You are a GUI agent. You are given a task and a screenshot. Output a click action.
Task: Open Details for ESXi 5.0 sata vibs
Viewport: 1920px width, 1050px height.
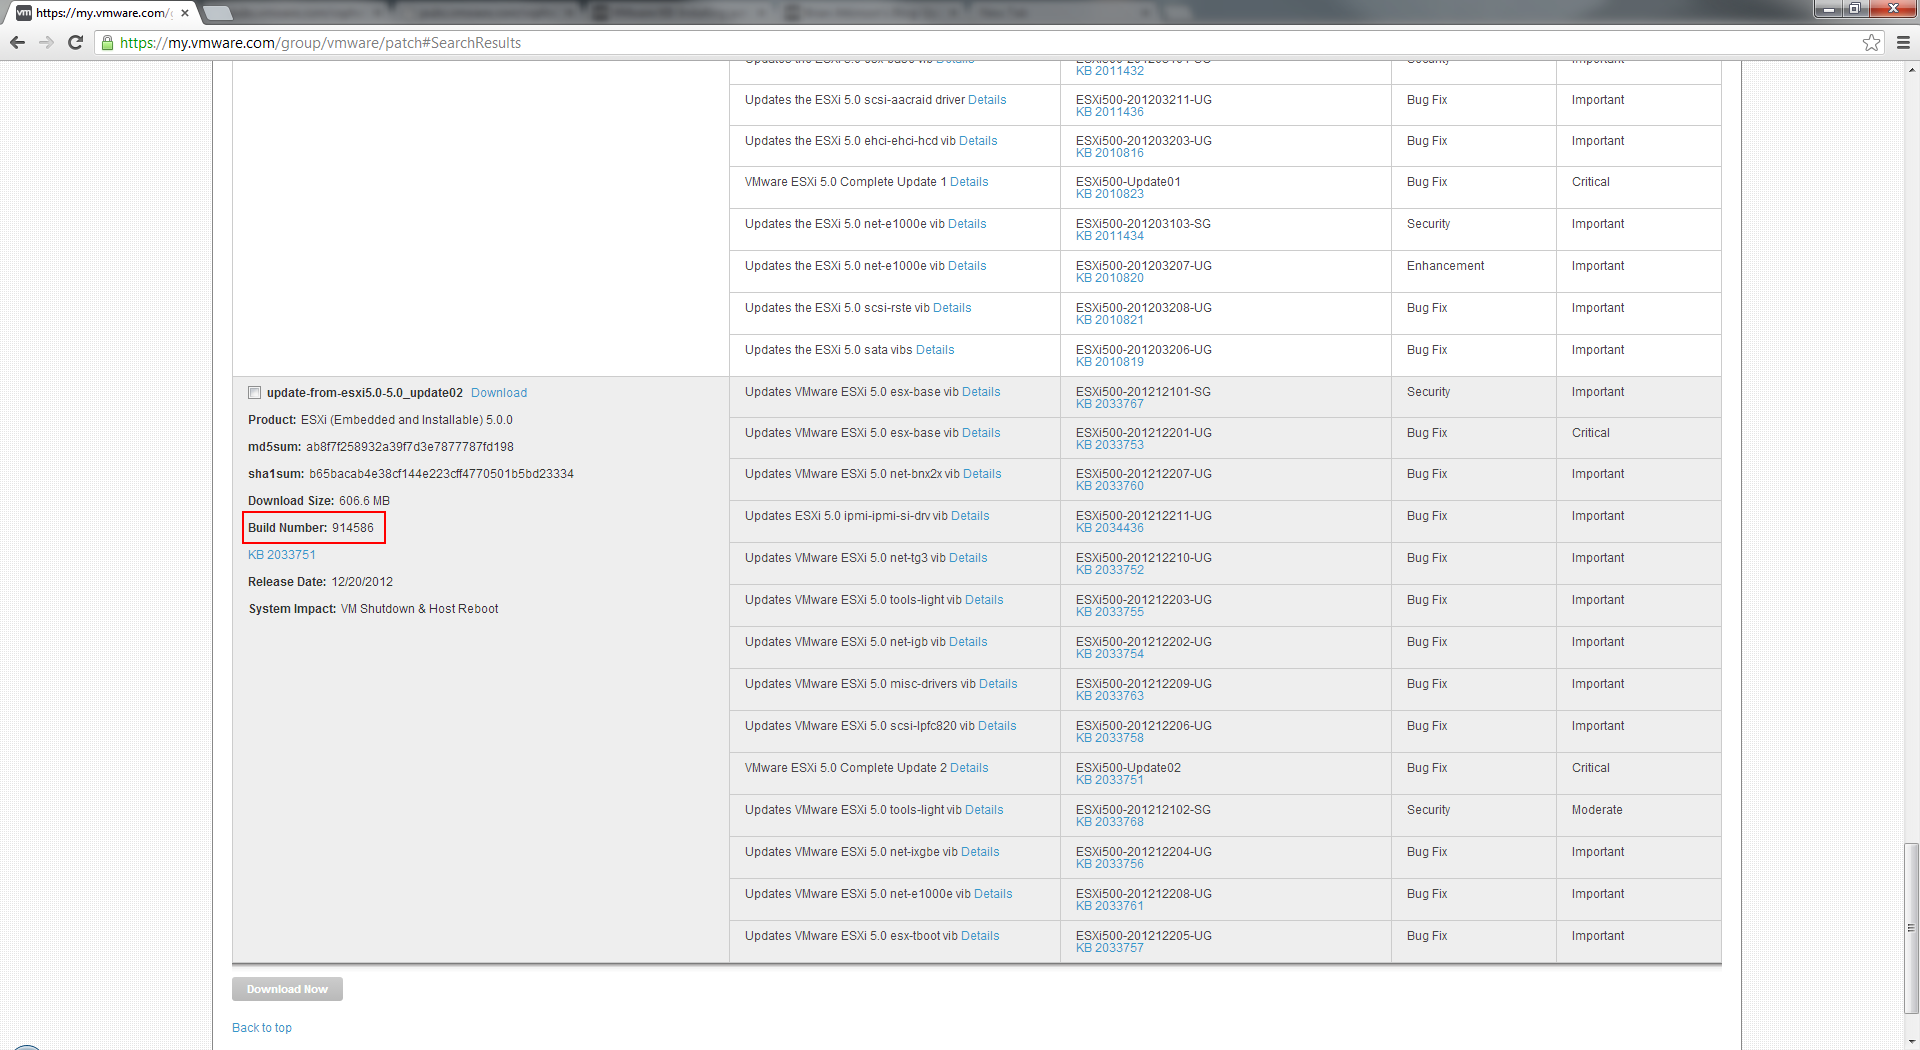click(935, 350)
